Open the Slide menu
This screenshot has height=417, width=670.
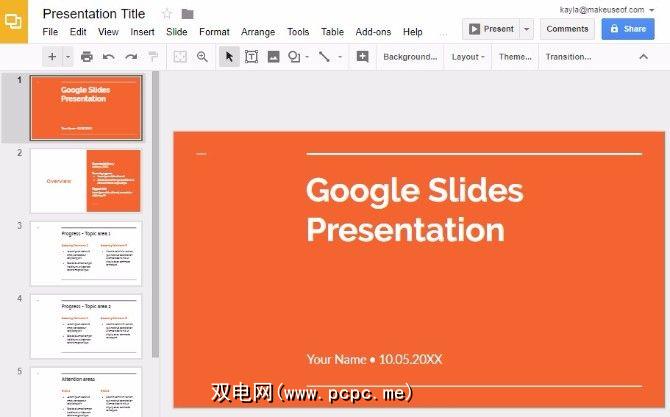tap(176, 32)
